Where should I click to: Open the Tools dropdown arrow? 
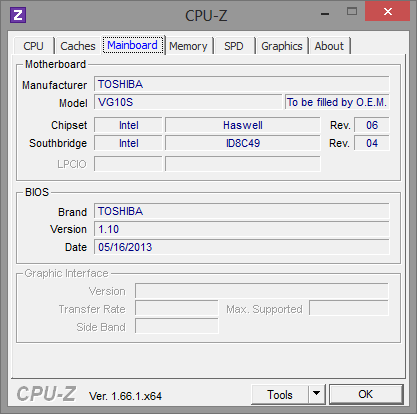pyautogui.click(x=316, y=394)
